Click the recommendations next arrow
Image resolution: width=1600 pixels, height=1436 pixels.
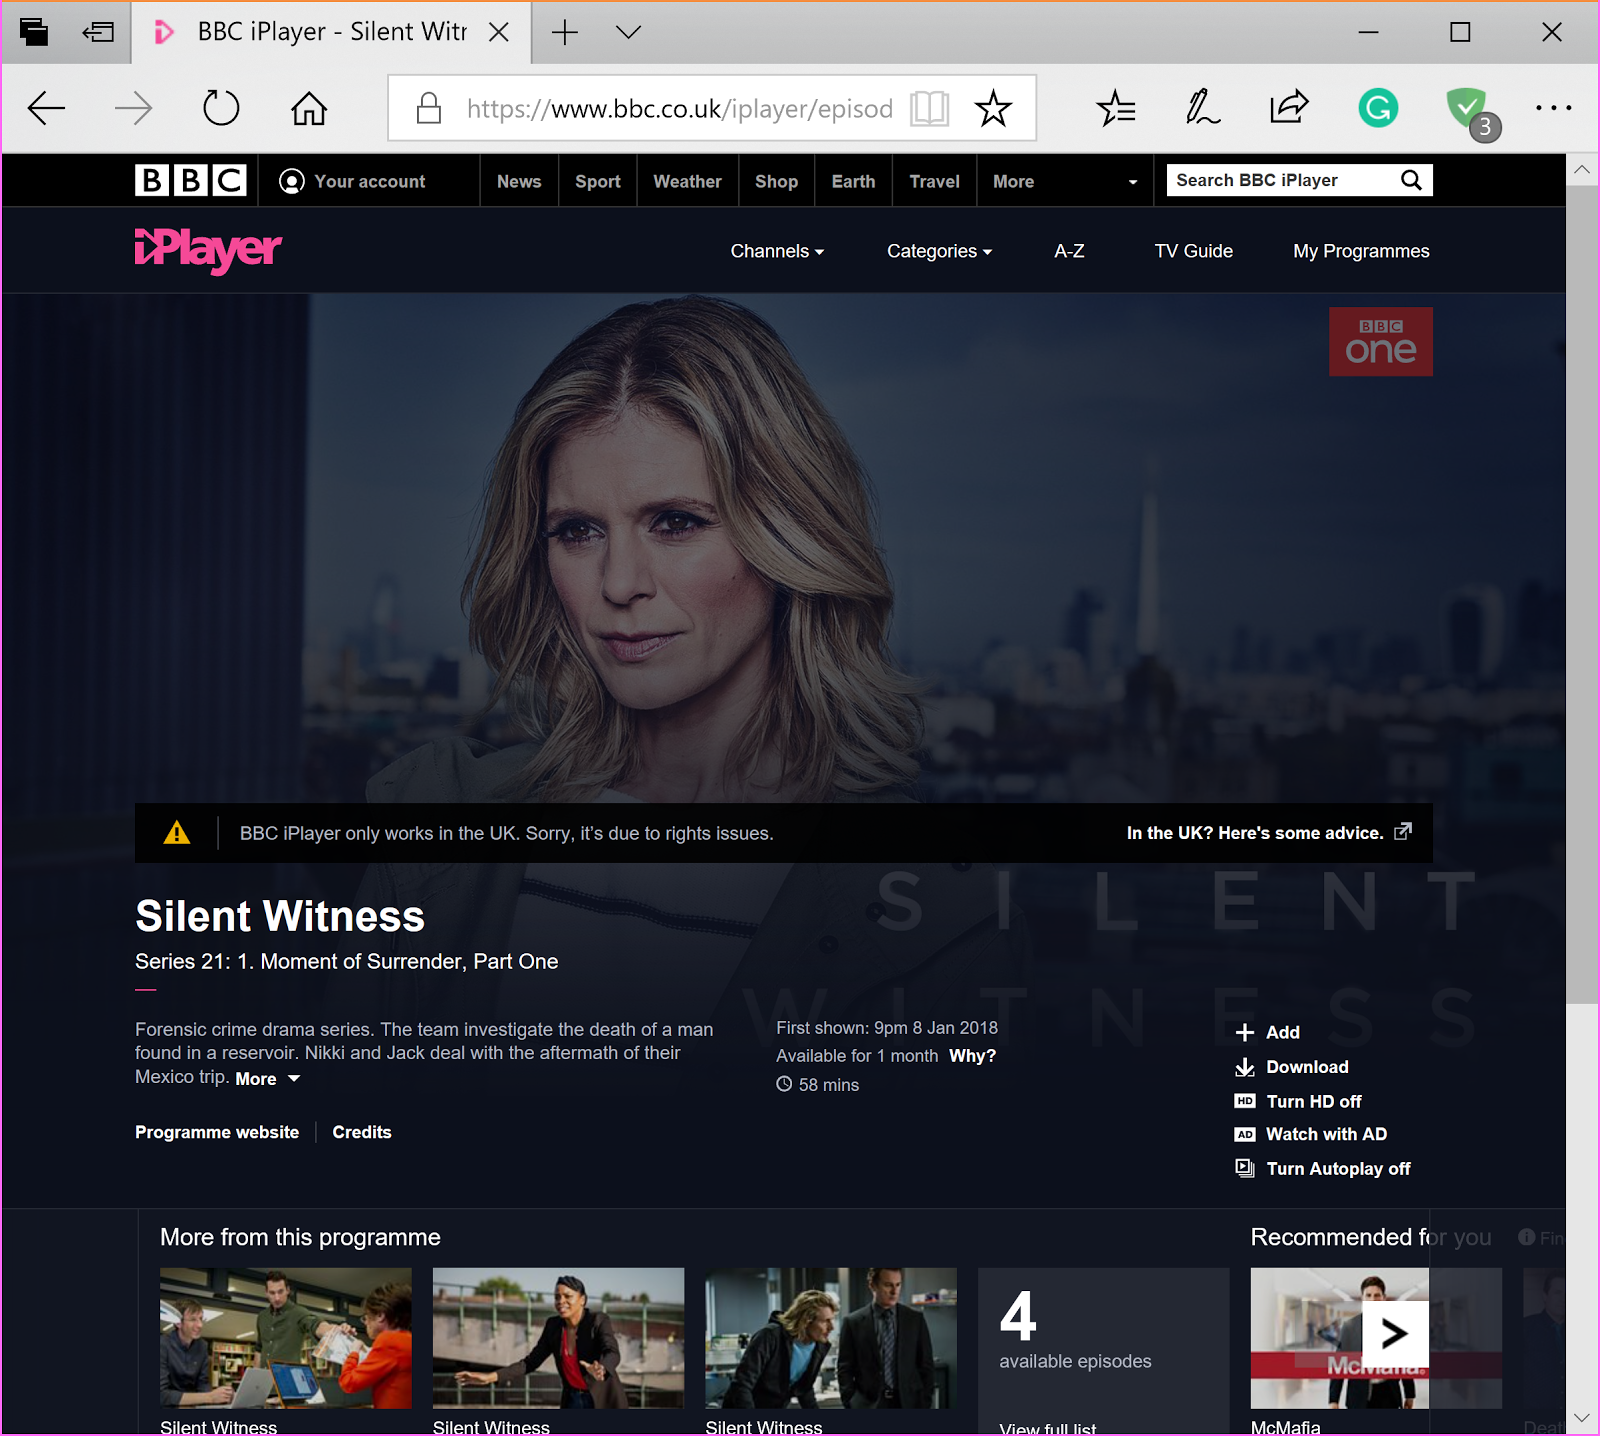[x=1395, y=1333]
